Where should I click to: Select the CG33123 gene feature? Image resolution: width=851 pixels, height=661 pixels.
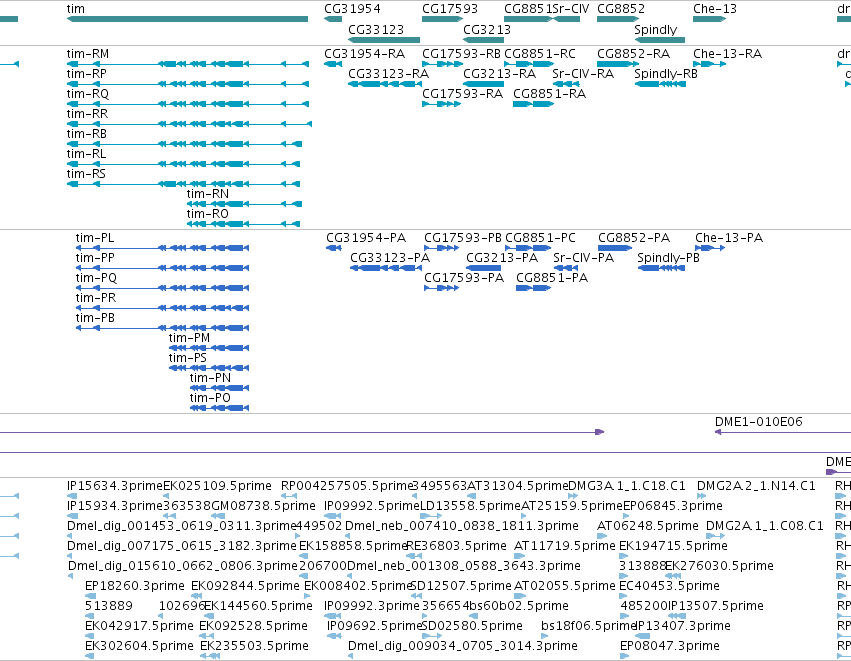(384, 40)
